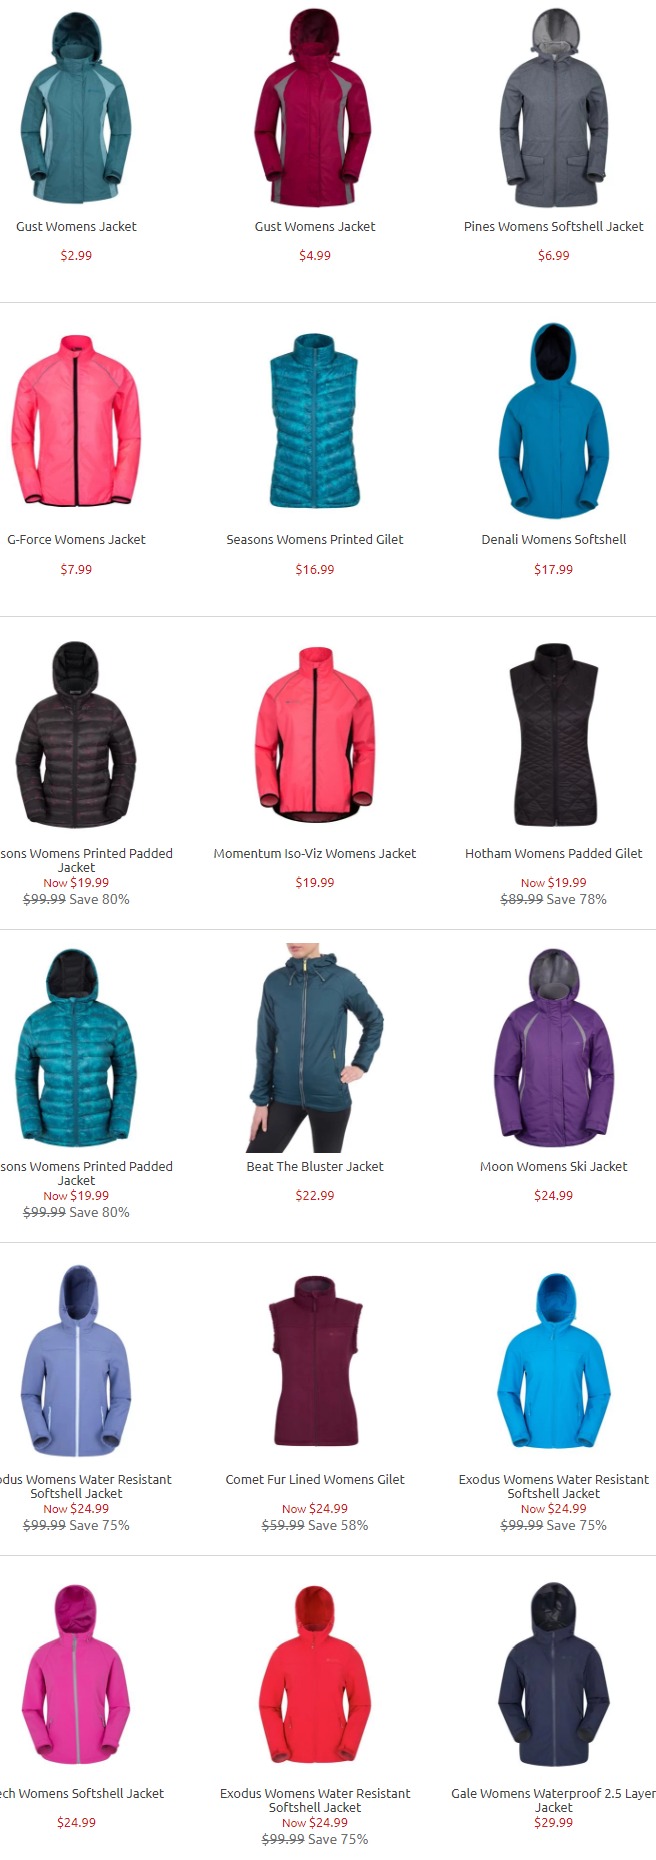The width and height of the screenshot is (656, 1860).
Task: View the maroon Comet Fur Lined gilet image
Action: pyautogui.click(x=315, y=1361)
